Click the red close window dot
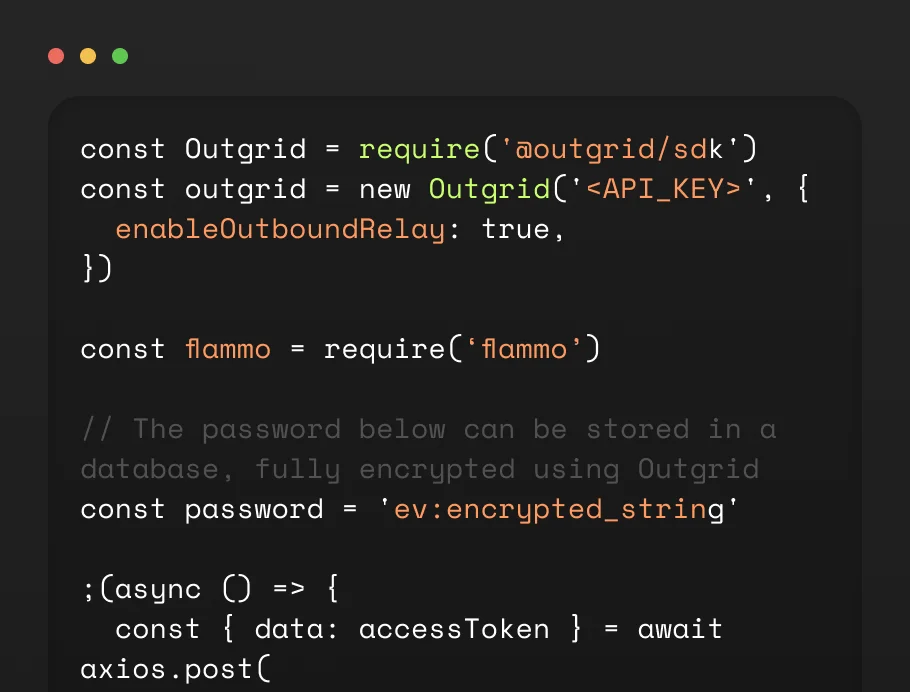This screenshot has height=692, width=910. pos(56,56)
